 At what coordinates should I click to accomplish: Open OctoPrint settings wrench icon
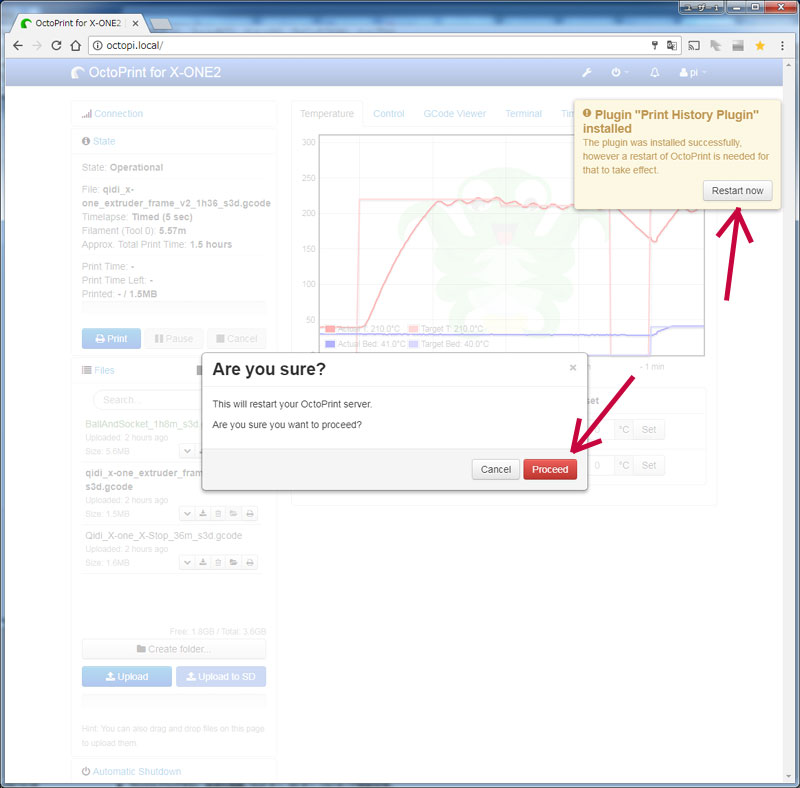coord(587,72)
